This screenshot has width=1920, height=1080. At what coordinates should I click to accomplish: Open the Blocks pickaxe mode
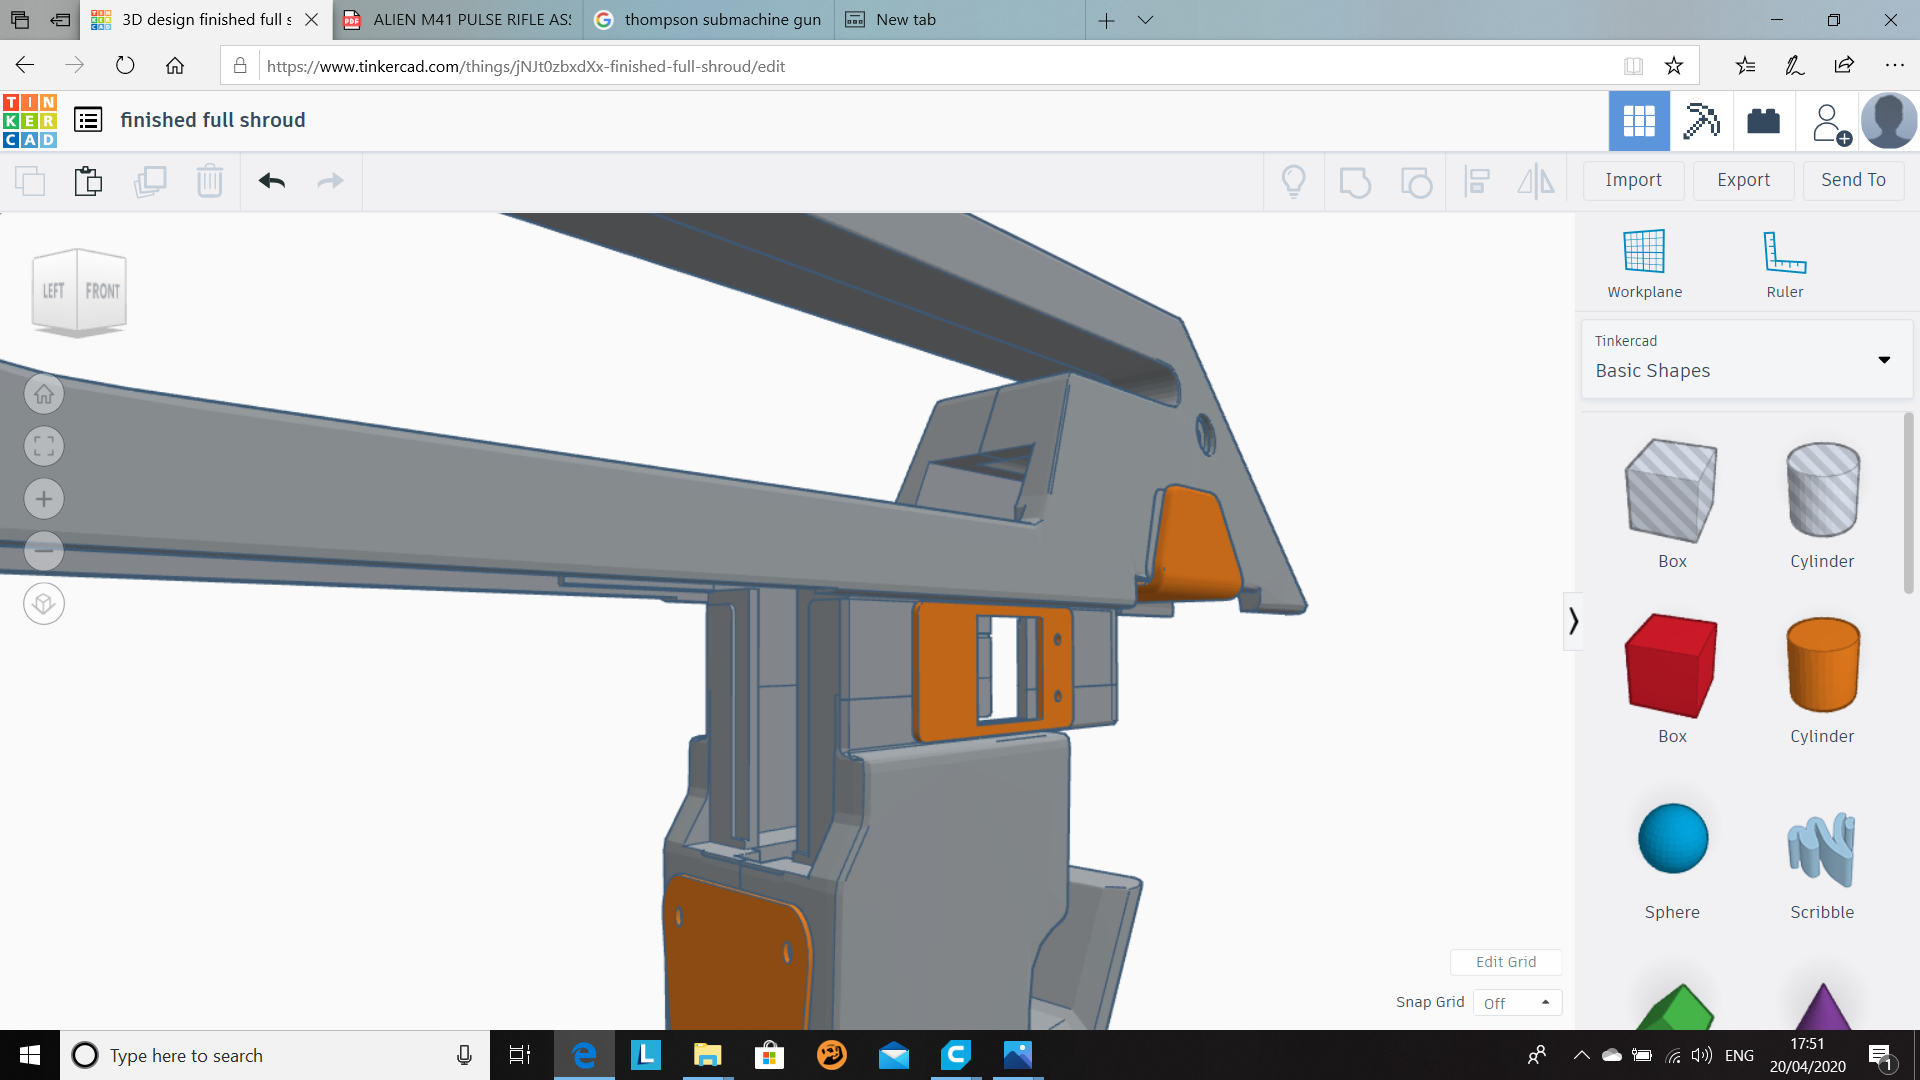(x=1701, y=121)
